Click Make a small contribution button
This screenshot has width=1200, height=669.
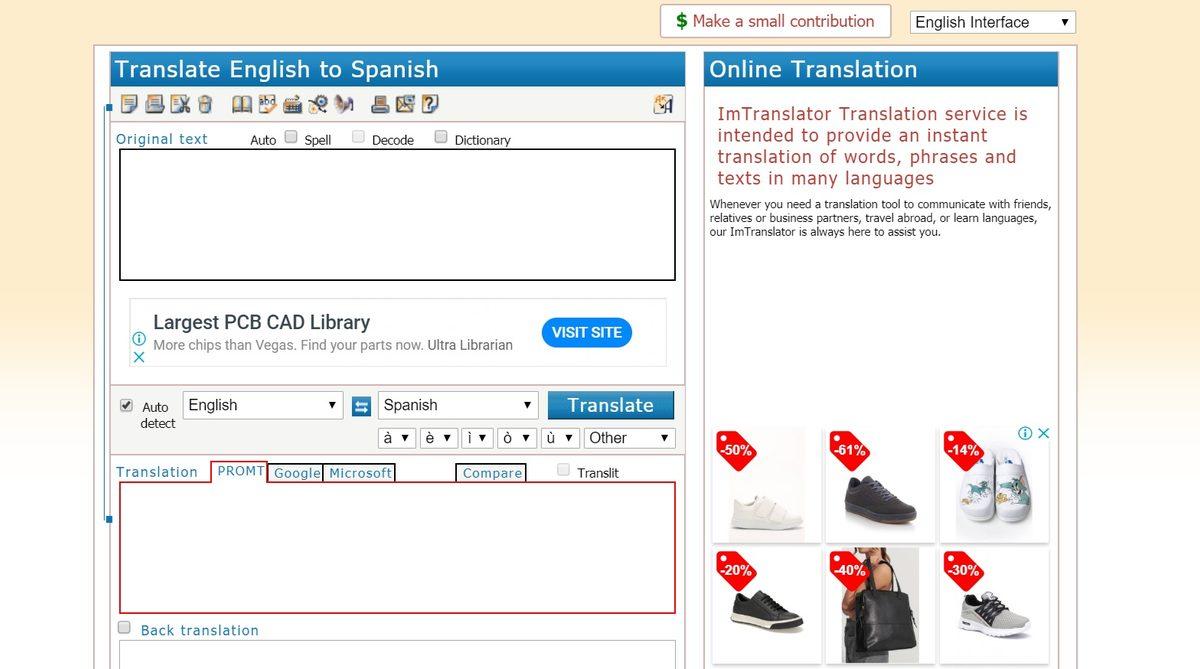click(x=773, y=21)
